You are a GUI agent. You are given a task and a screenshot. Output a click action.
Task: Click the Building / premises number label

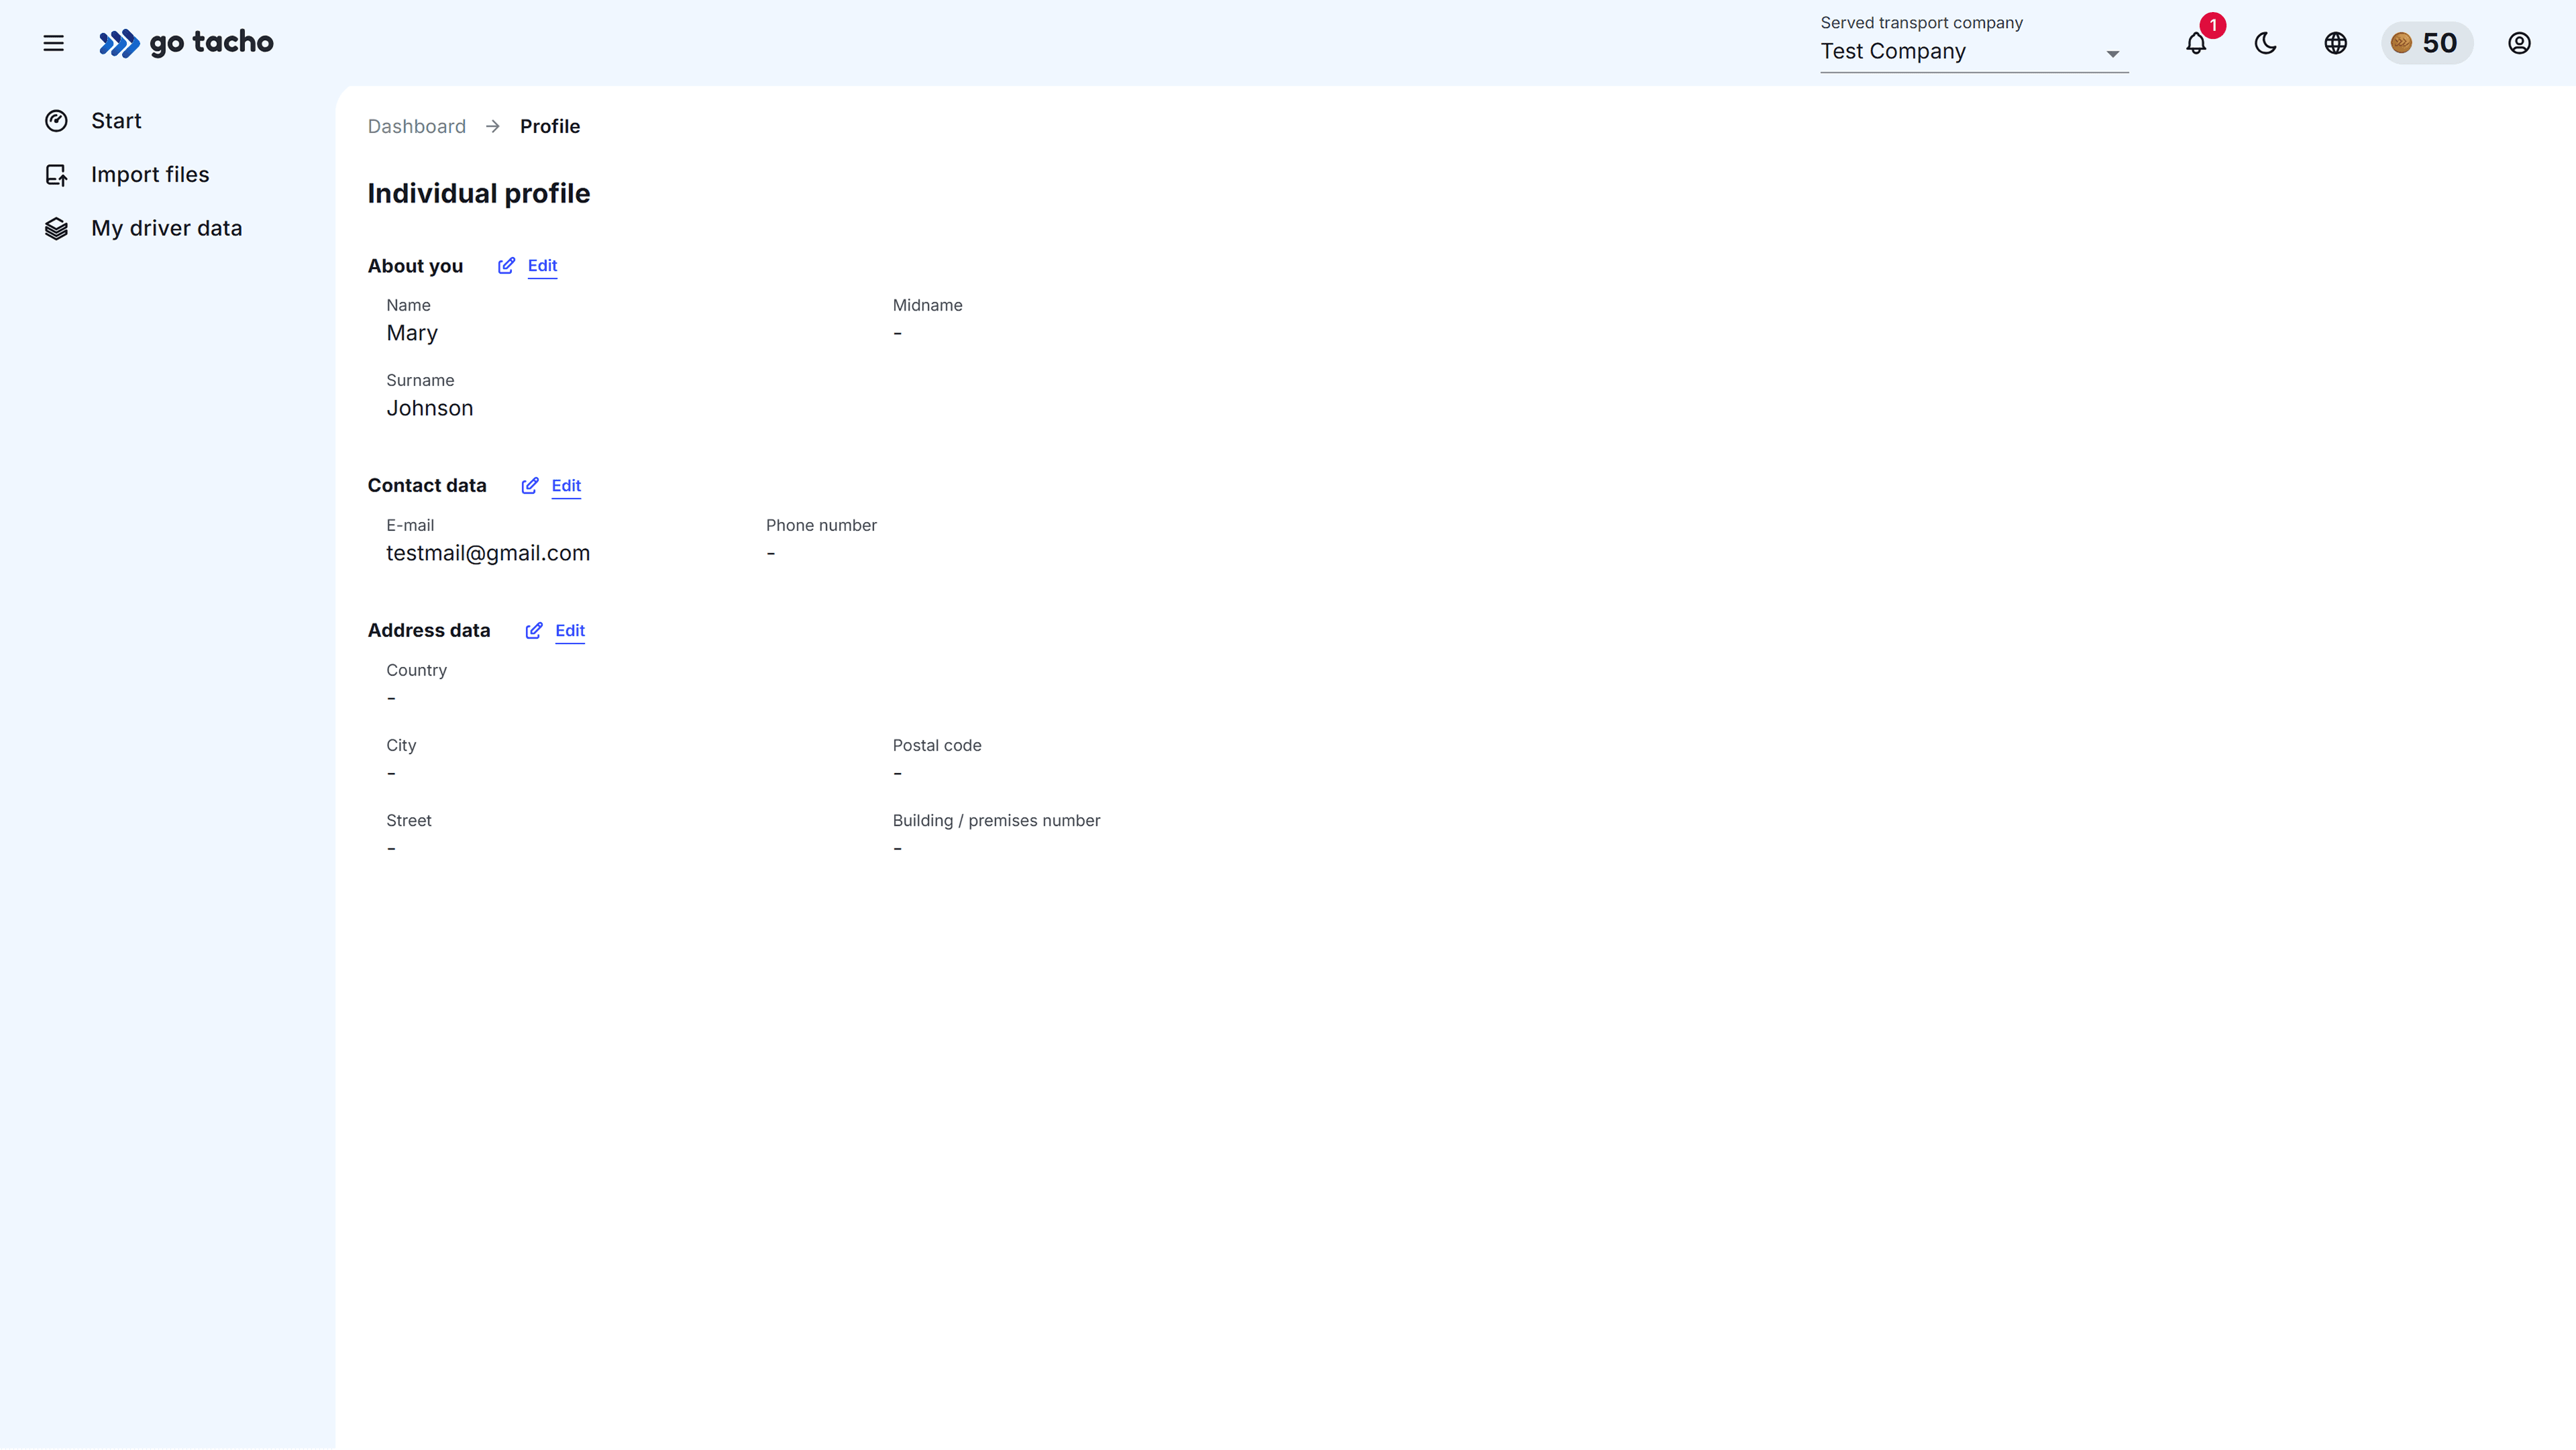(x=997, y=820)
